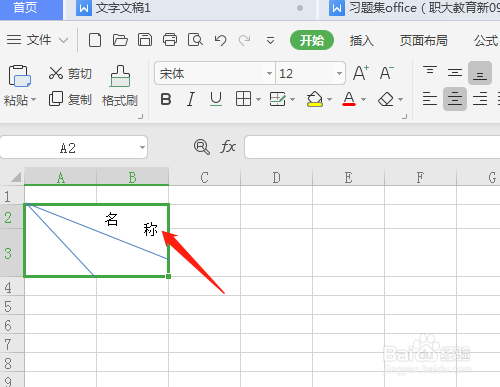Image resolution: width=500 pixels, height=387 pixels.
Task: Switch to the 首页 tab
Action: [31, 9]
